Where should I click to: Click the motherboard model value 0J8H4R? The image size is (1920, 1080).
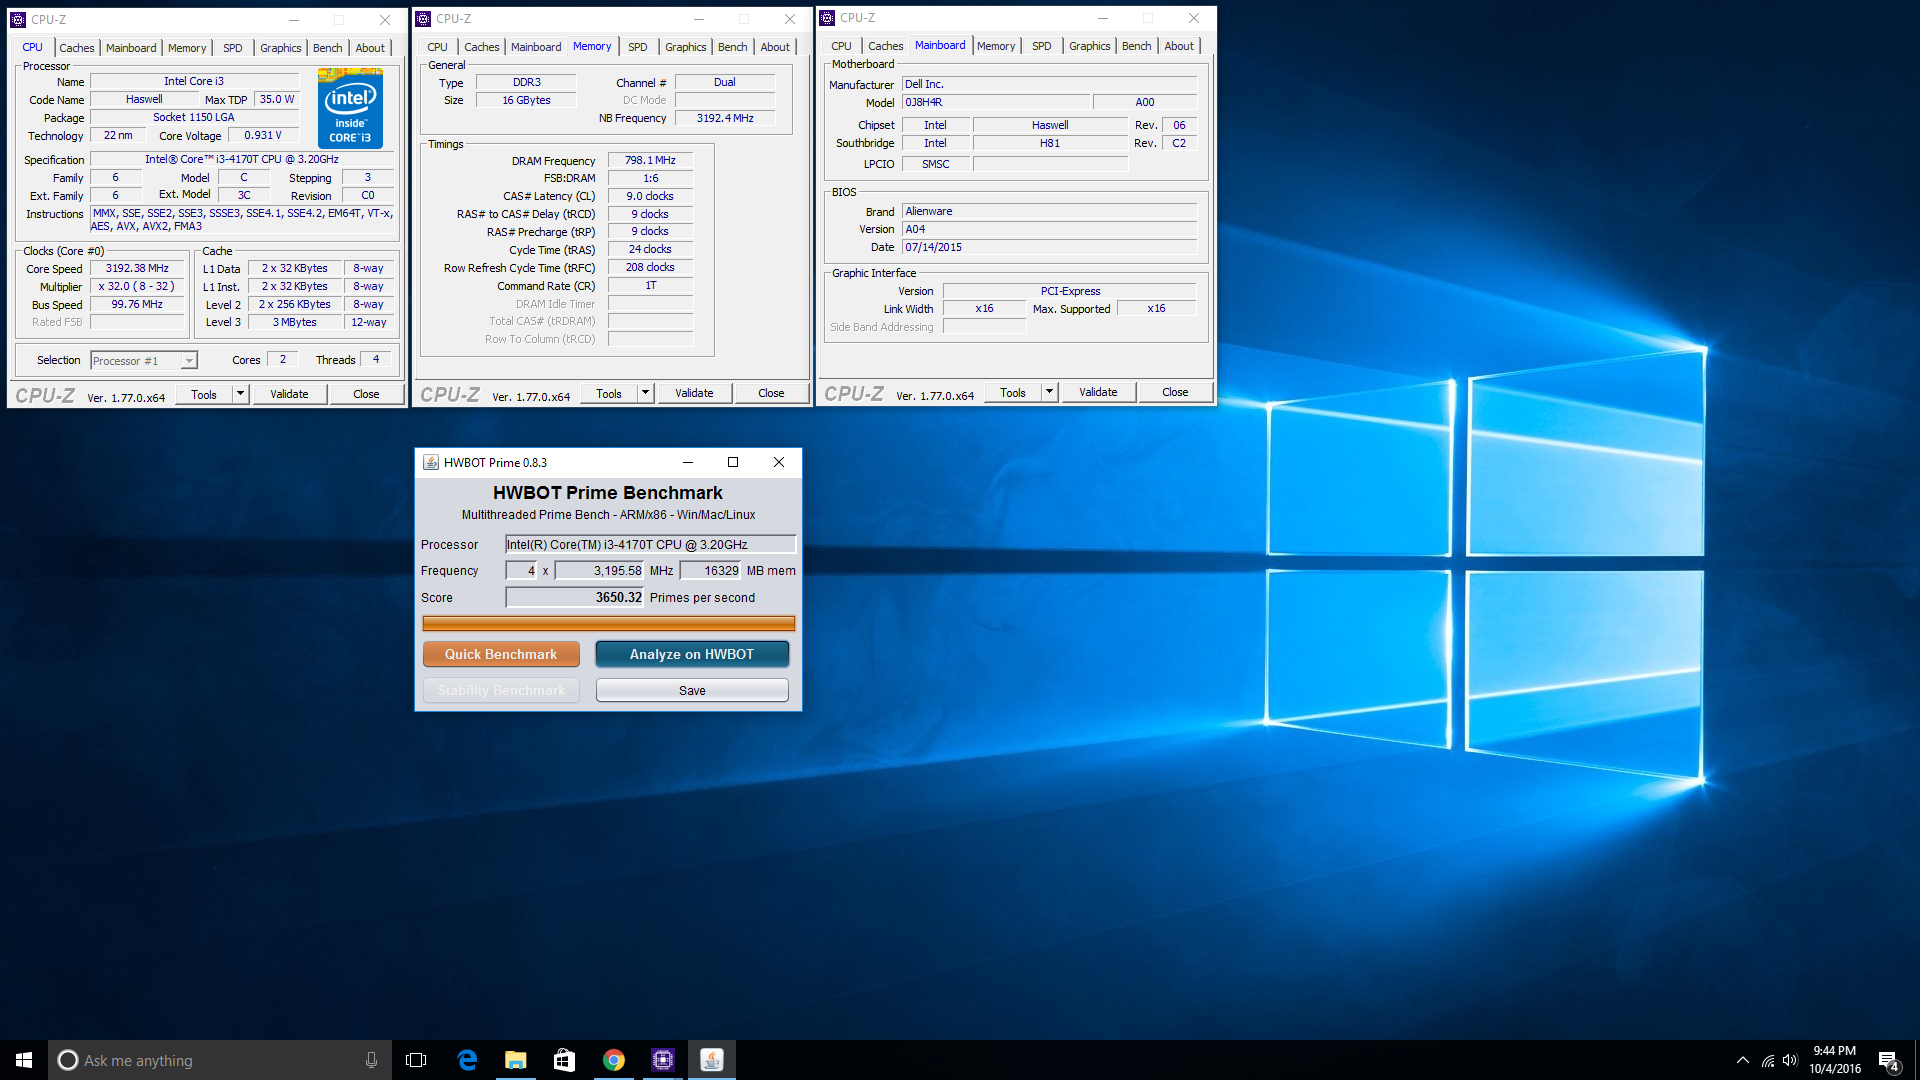coord(995,102)
